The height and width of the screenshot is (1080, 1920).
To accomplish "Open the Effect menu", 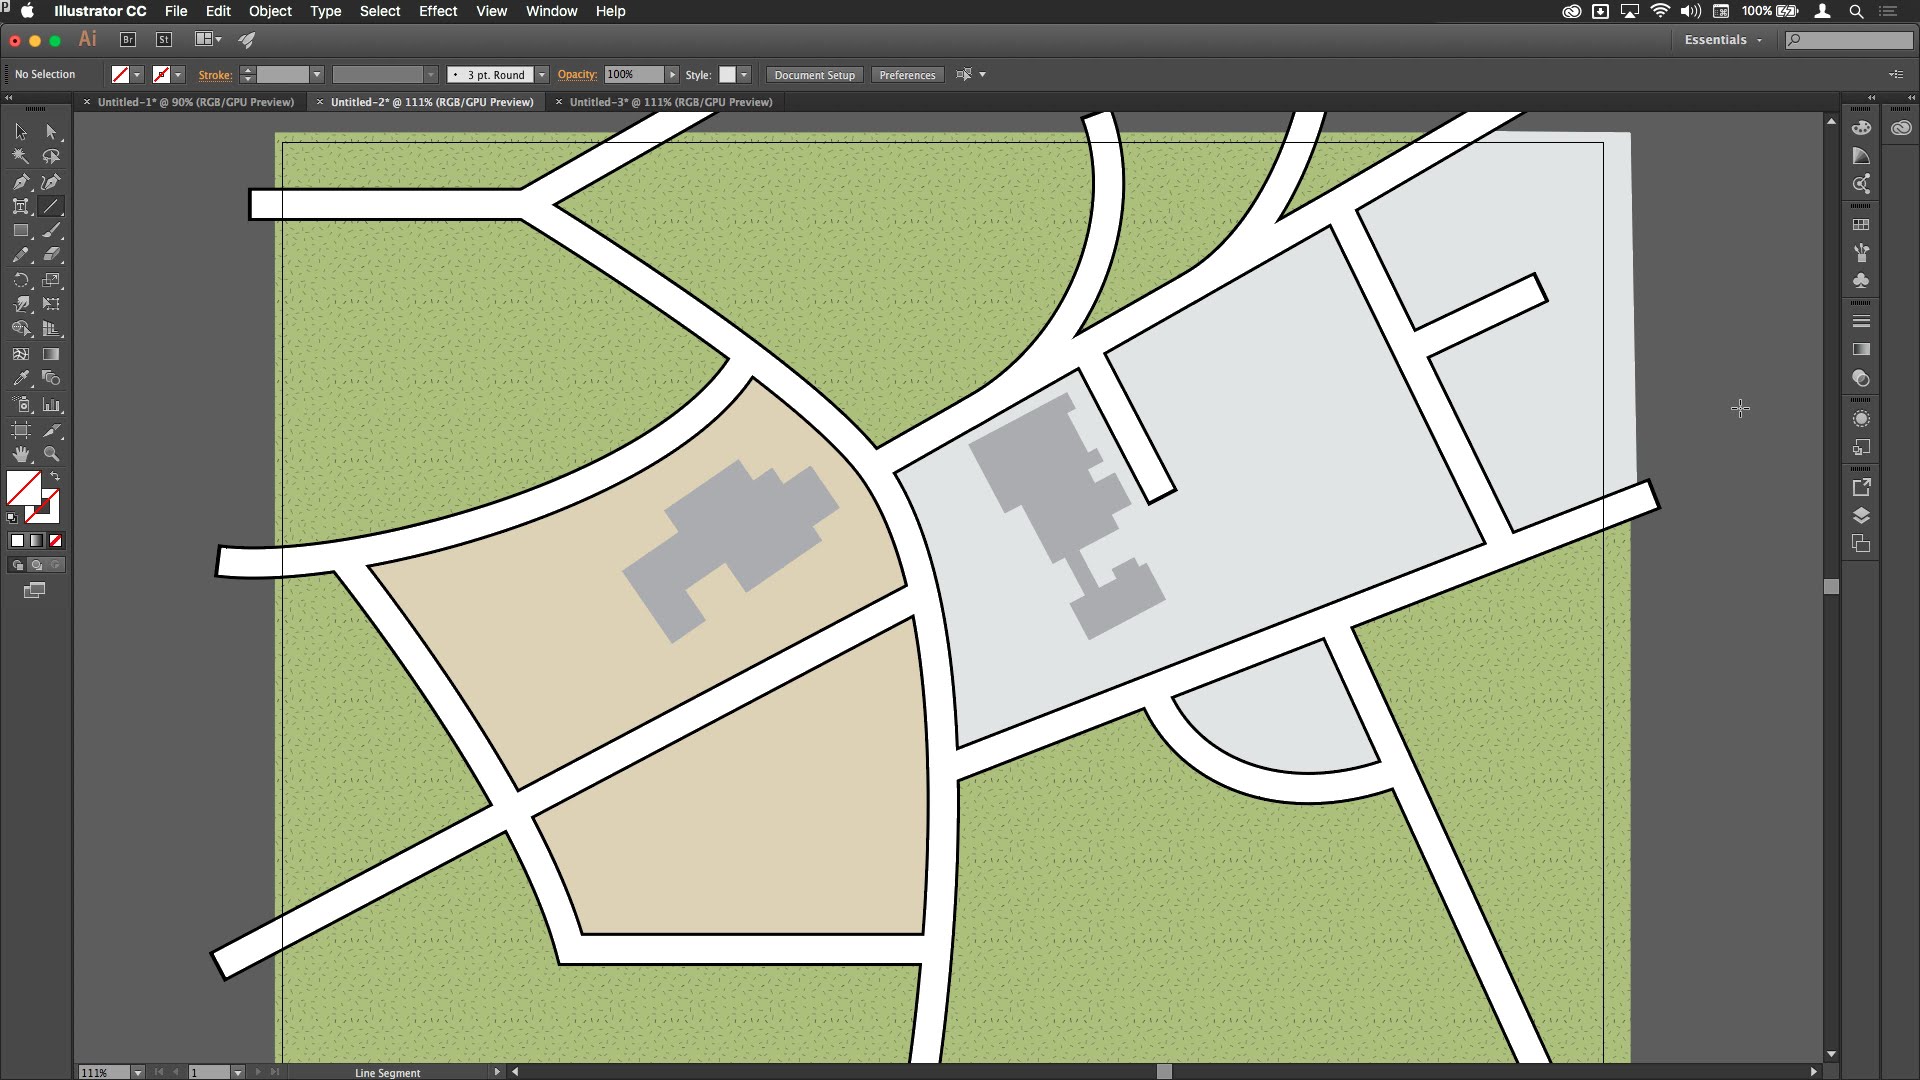I will click(436, 11).
